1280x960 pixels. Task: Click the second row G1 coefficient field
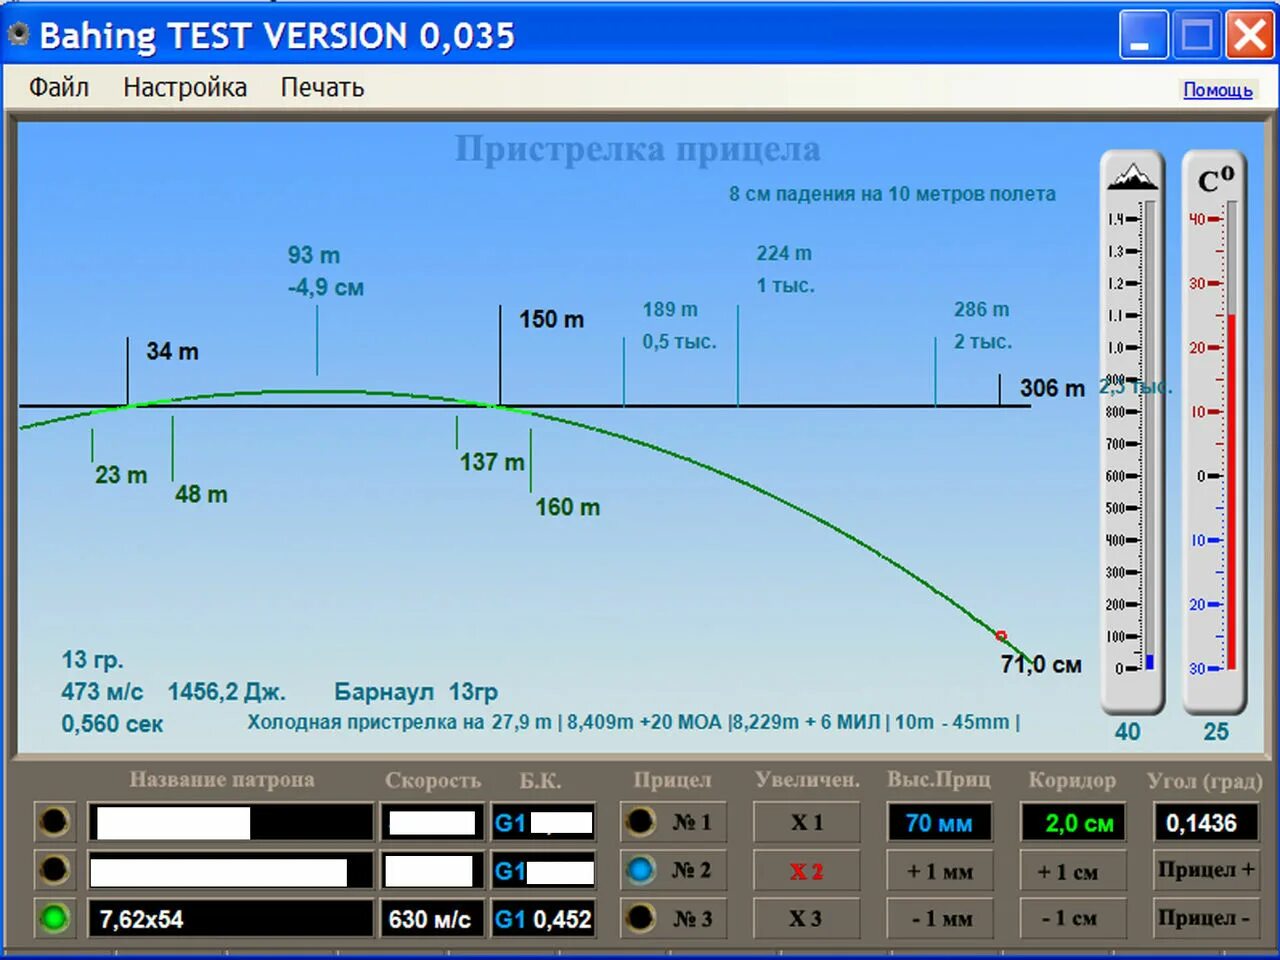tap(543, 870)
